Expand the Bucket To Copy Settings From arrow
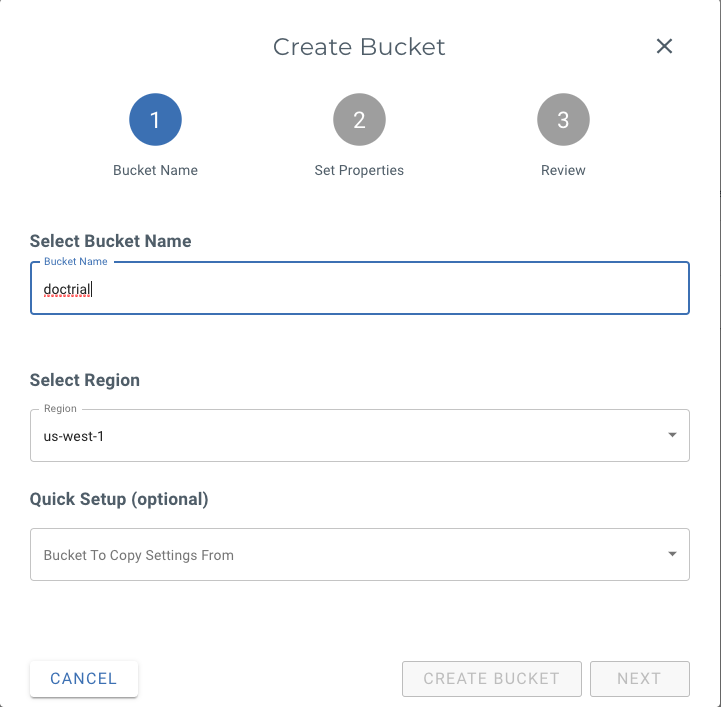Viewport: 721px width, 707px height. pyautogui.click(x=672, y=554)
